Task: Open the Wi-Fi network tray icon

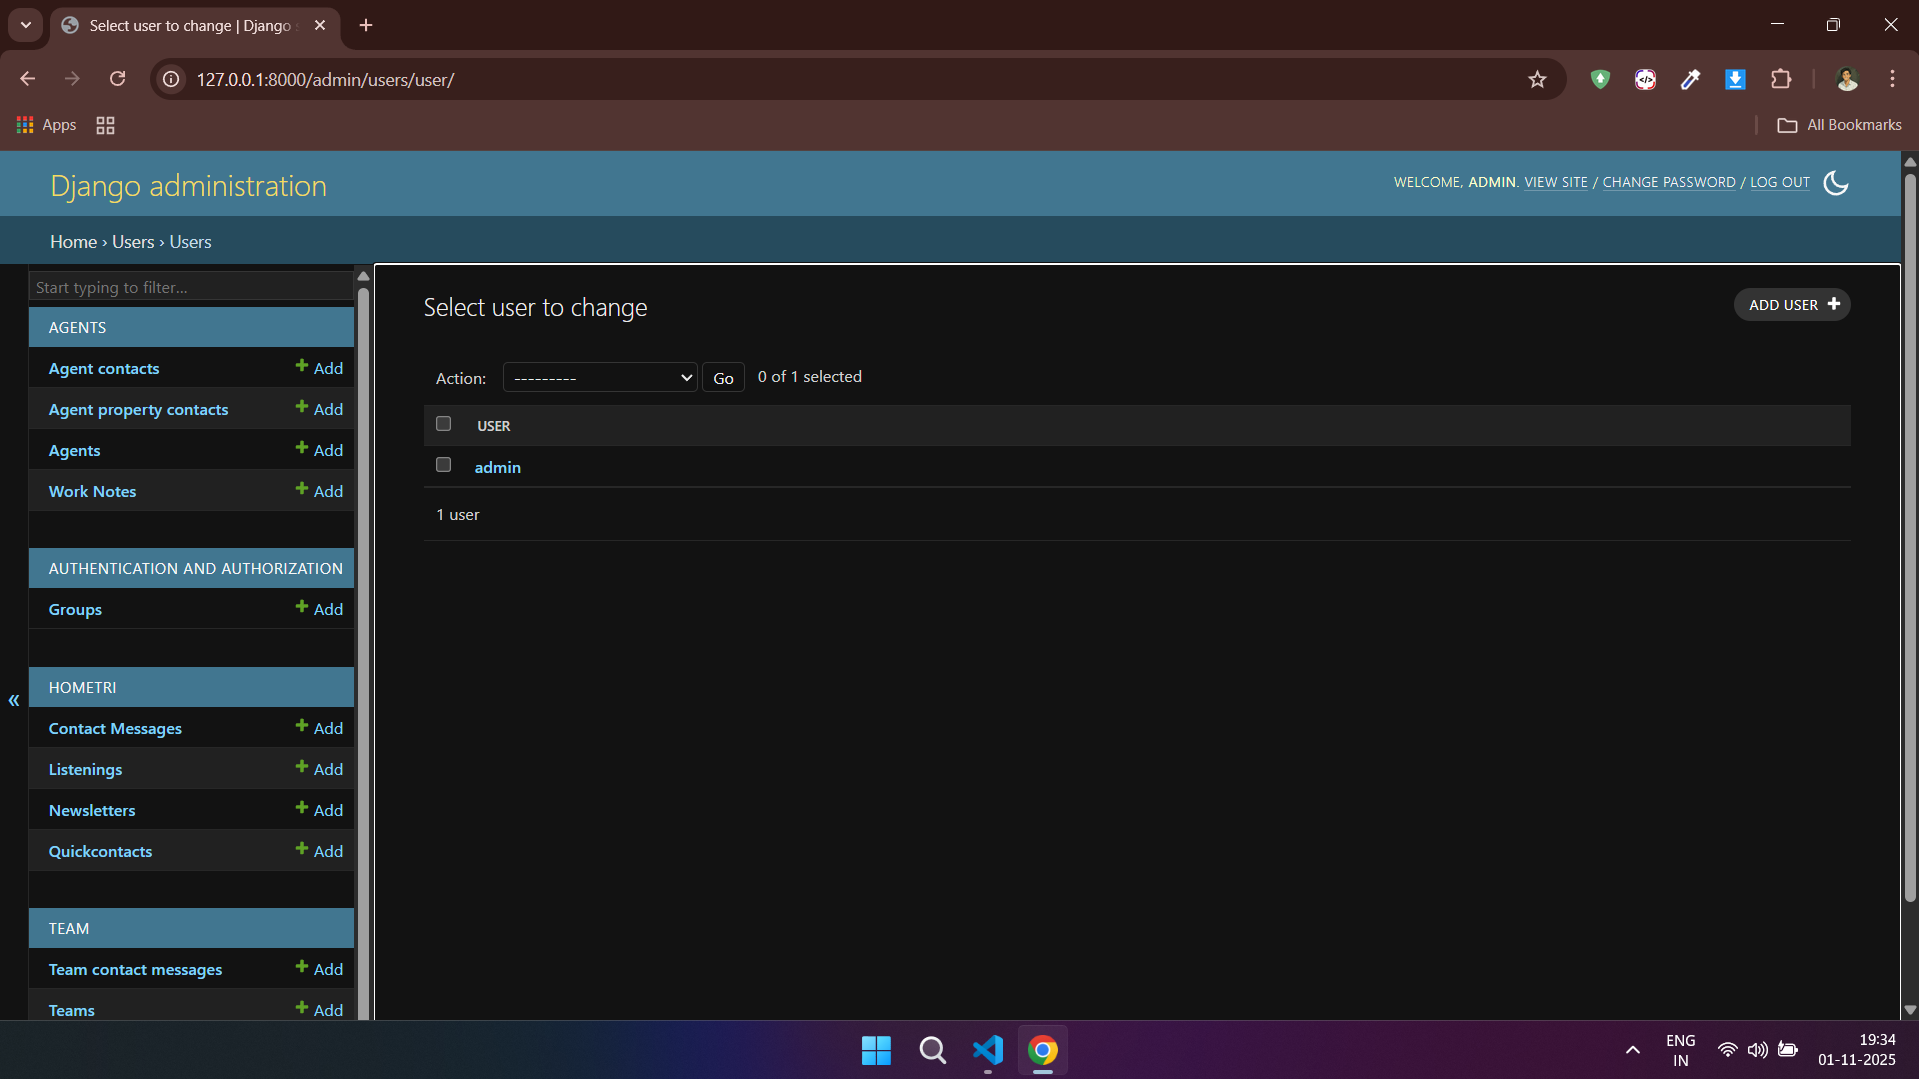Action: (x=1727, y=1050)
